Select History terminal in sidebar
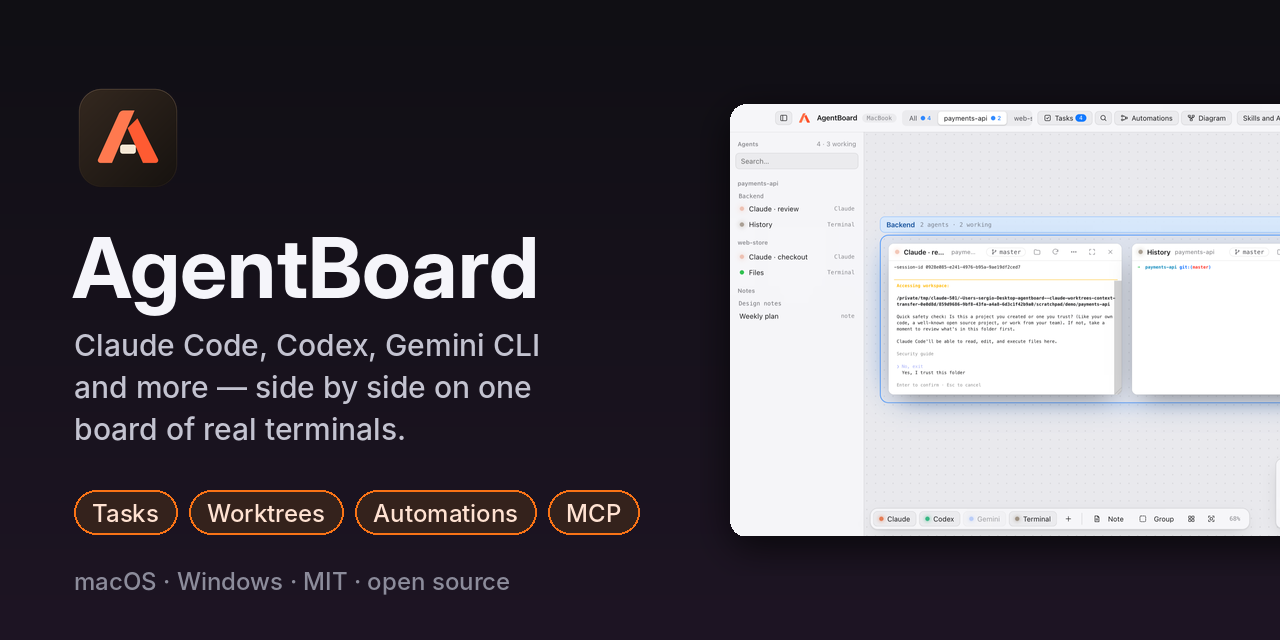Screen dimensions: 1280x640 (797, 225)
